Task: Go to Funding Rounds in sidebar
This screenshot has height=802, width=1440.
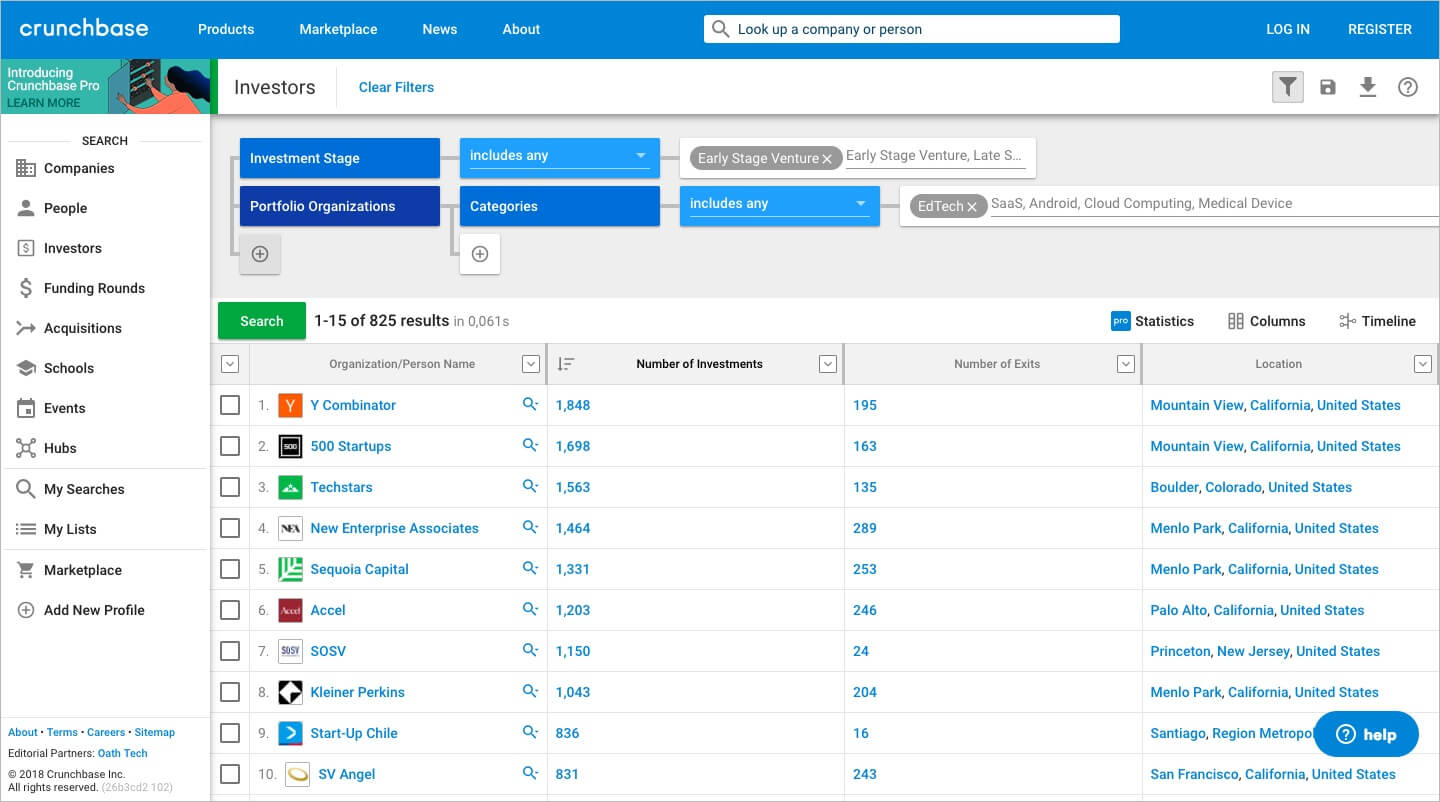Action: click(94, 288)
